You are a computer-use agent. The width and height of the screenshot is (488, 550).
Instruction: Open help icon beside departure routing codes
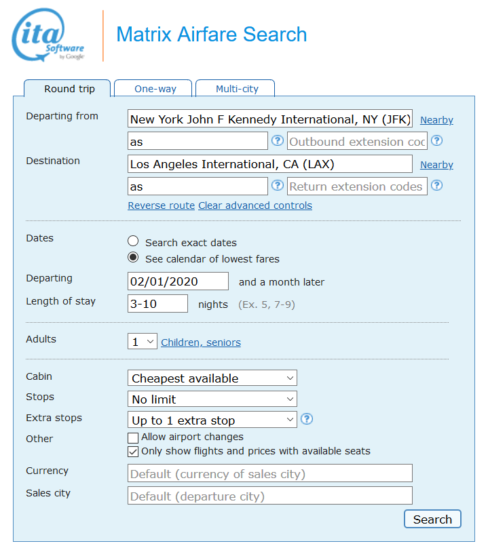coord(278,141)
